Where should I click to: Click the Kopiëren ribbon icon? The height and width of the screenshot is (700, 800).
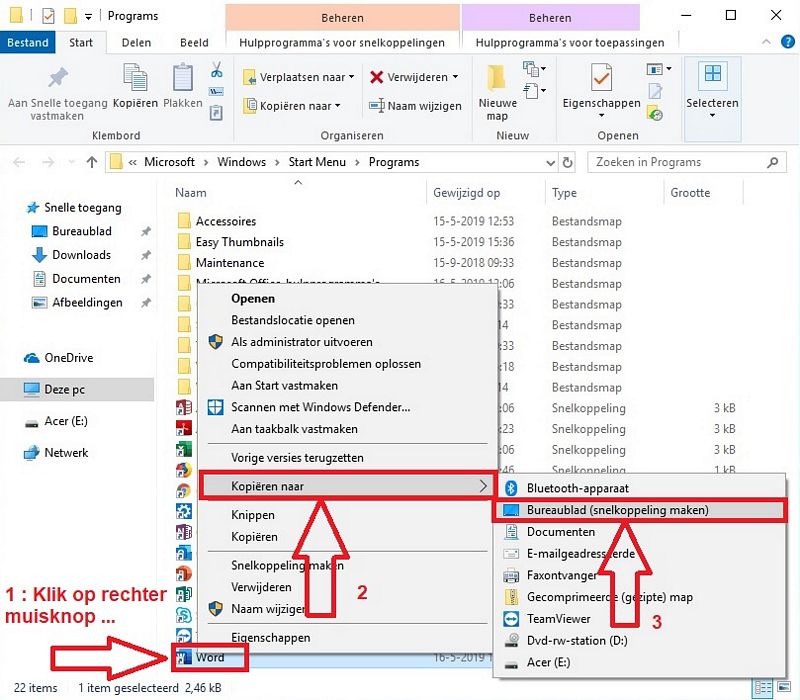[x=135, y=77]
